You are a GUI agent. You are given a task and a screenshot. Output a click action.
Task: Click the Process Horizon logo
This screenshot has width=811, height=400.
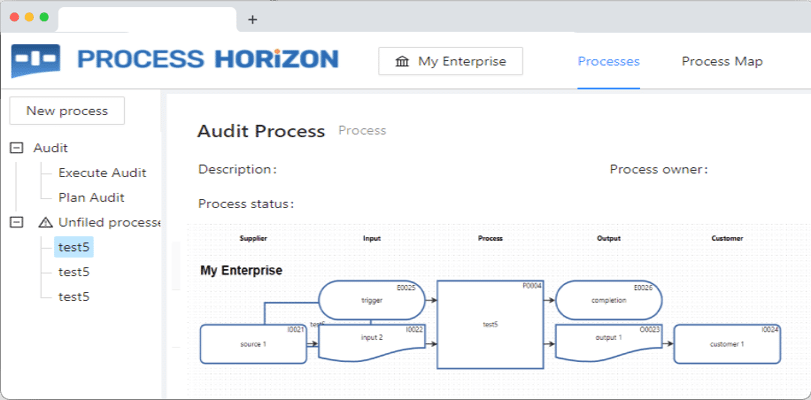[175, 60]
